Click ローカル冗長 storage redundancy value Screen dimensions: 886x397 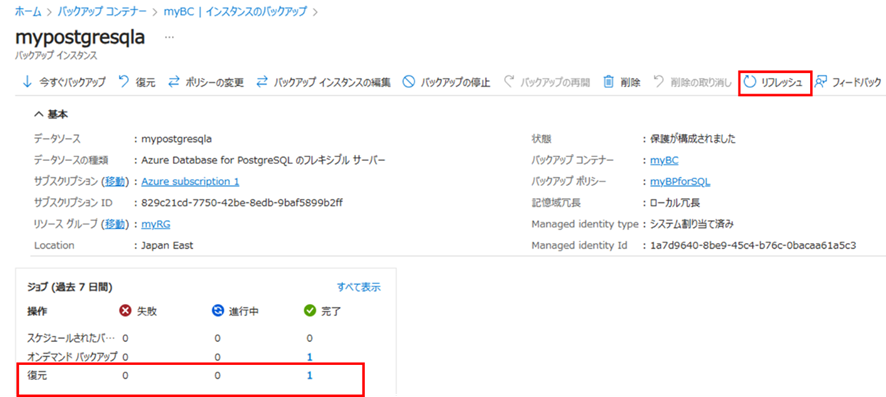675,203
